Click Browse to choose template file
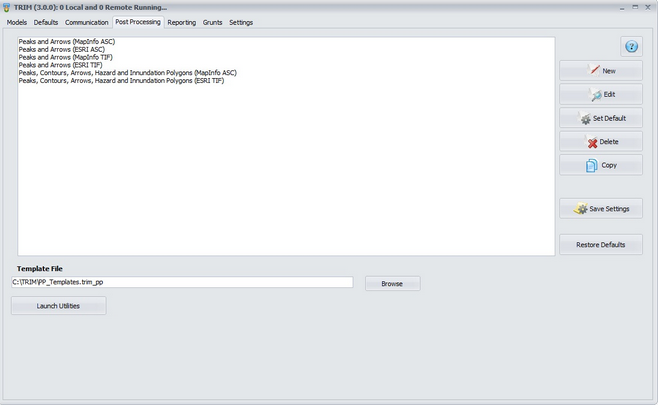The height and width of the screenshot is (405, 658). coord(392,284)
